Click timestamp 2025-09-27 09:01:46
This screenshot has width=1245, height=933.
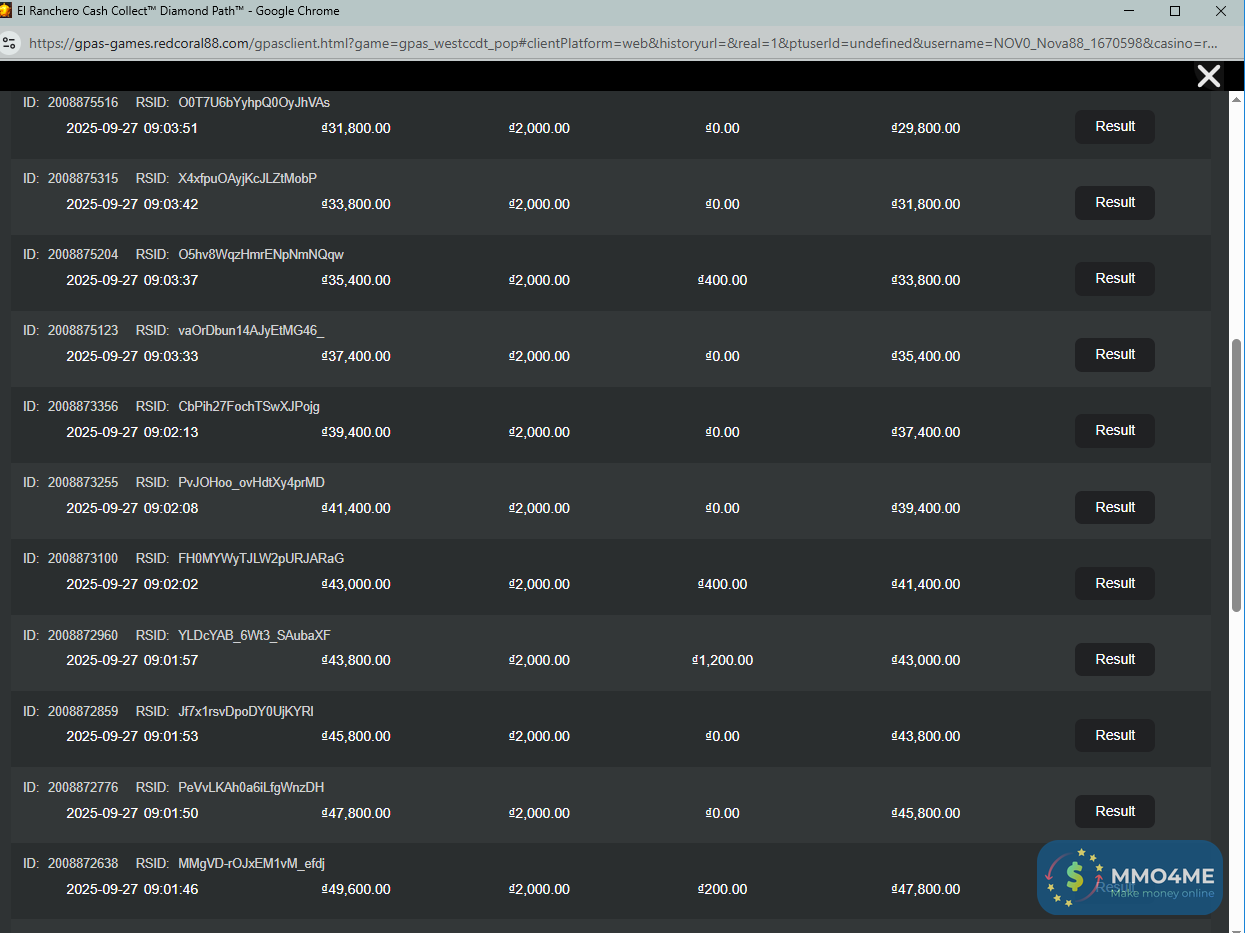pyautogui.click(x=132, y=889)
